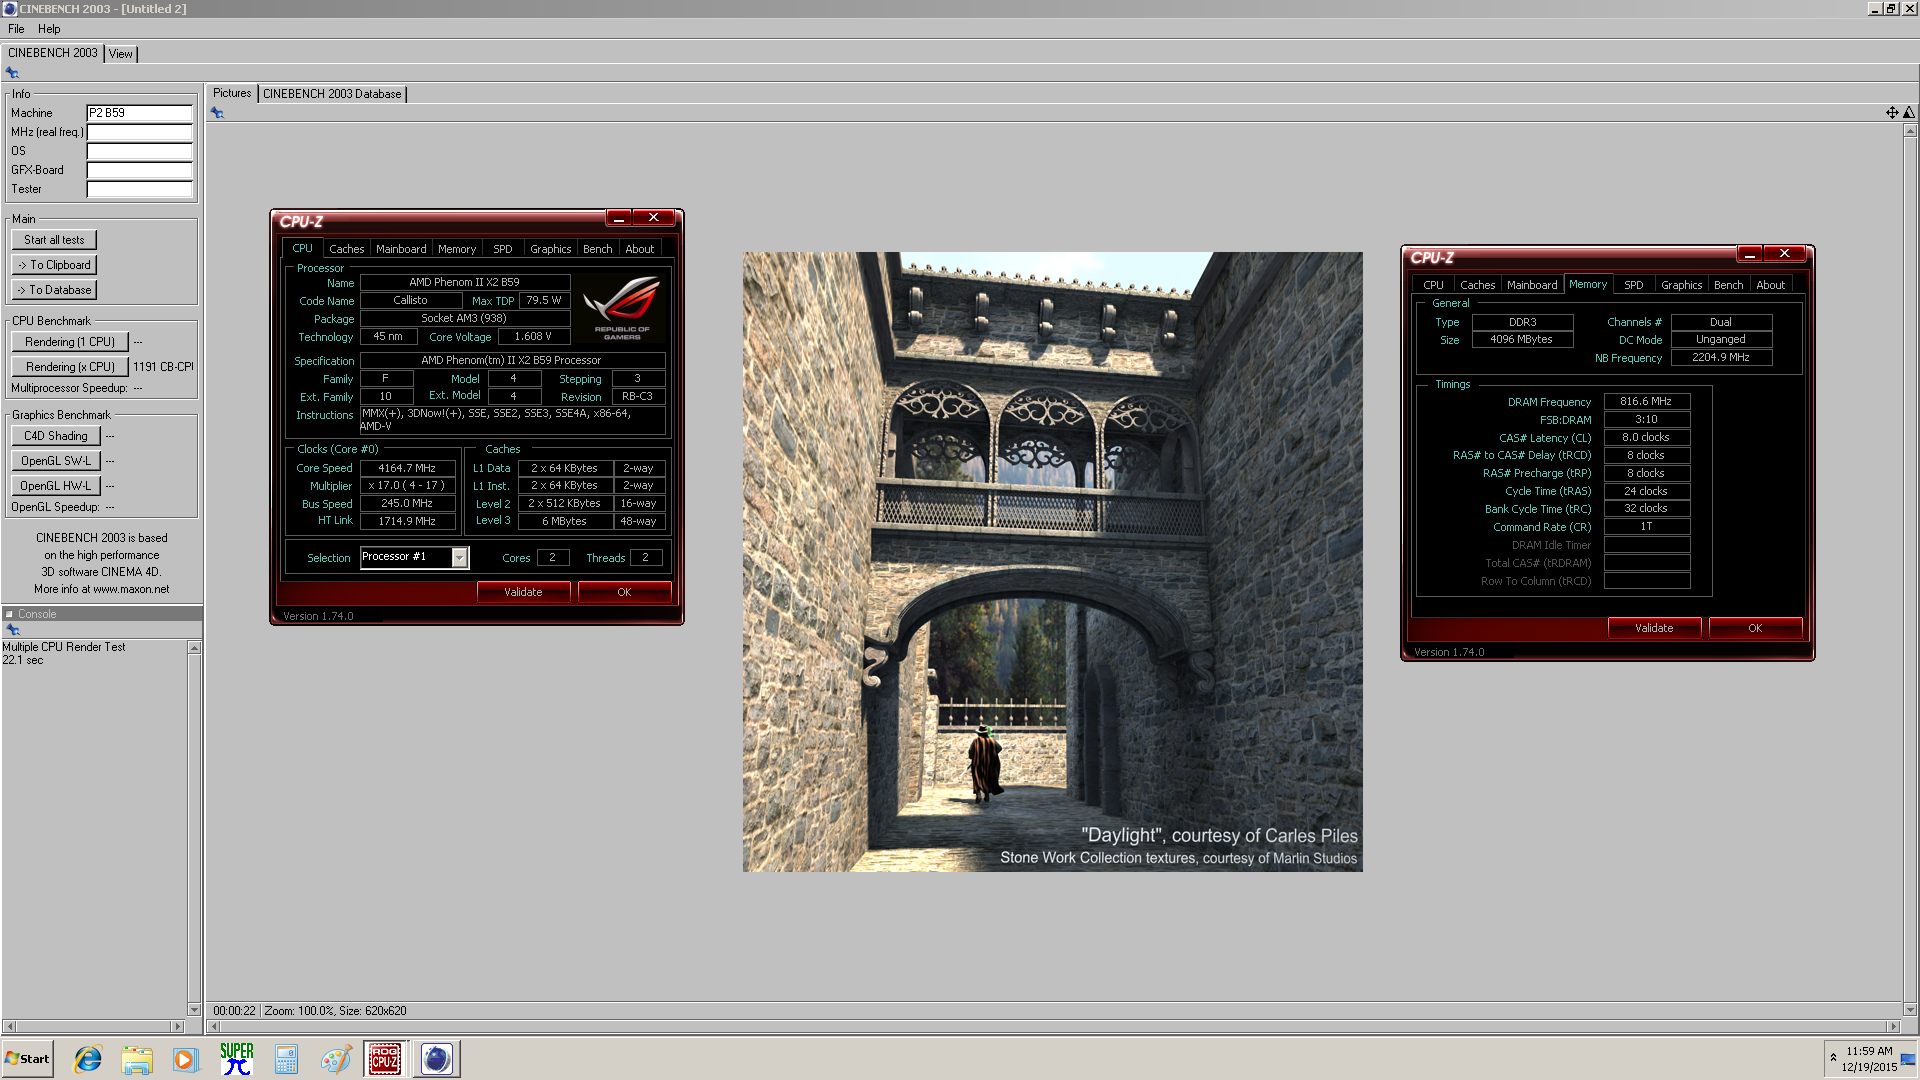Open Graphics tab in left CPU-Z window
The image size is (1920, 1080).
[x=551, y=249]
